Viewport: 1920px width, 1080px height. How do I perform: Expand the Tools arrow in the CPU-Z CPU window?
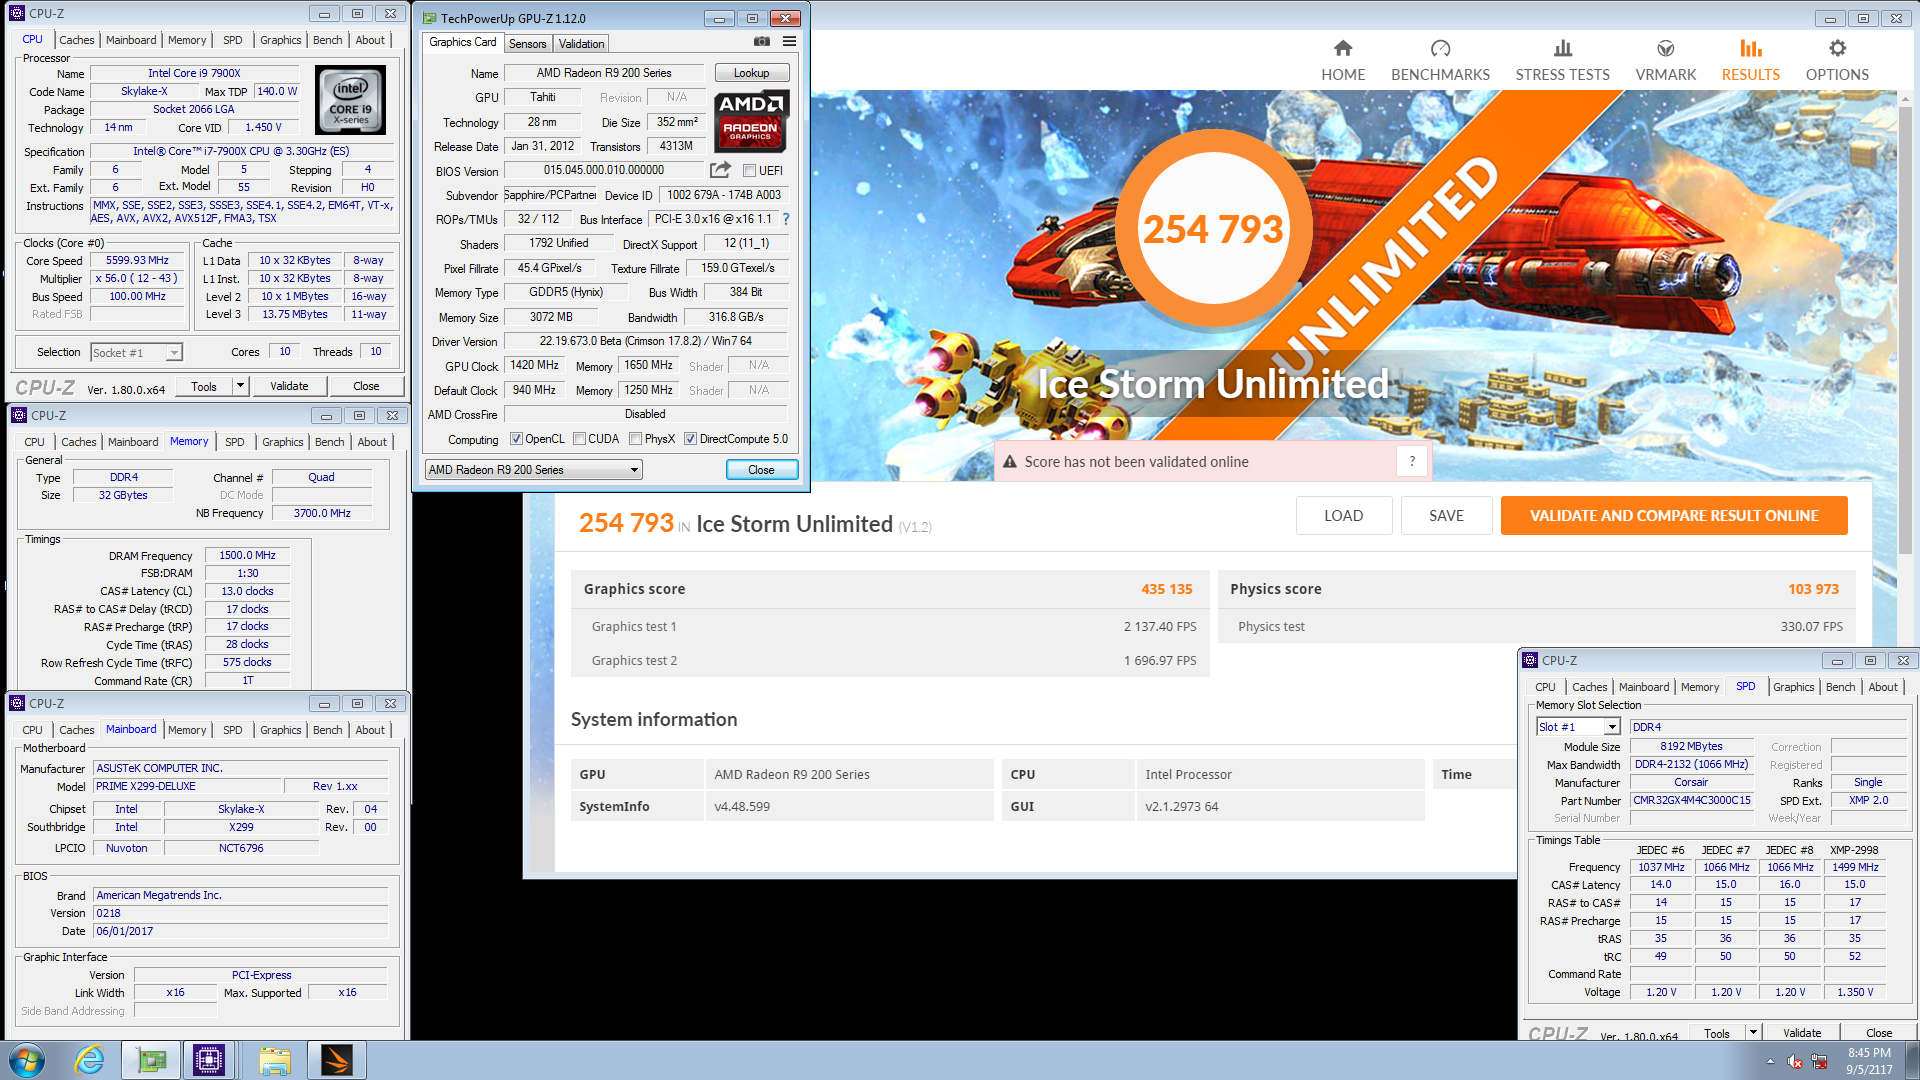240,386
